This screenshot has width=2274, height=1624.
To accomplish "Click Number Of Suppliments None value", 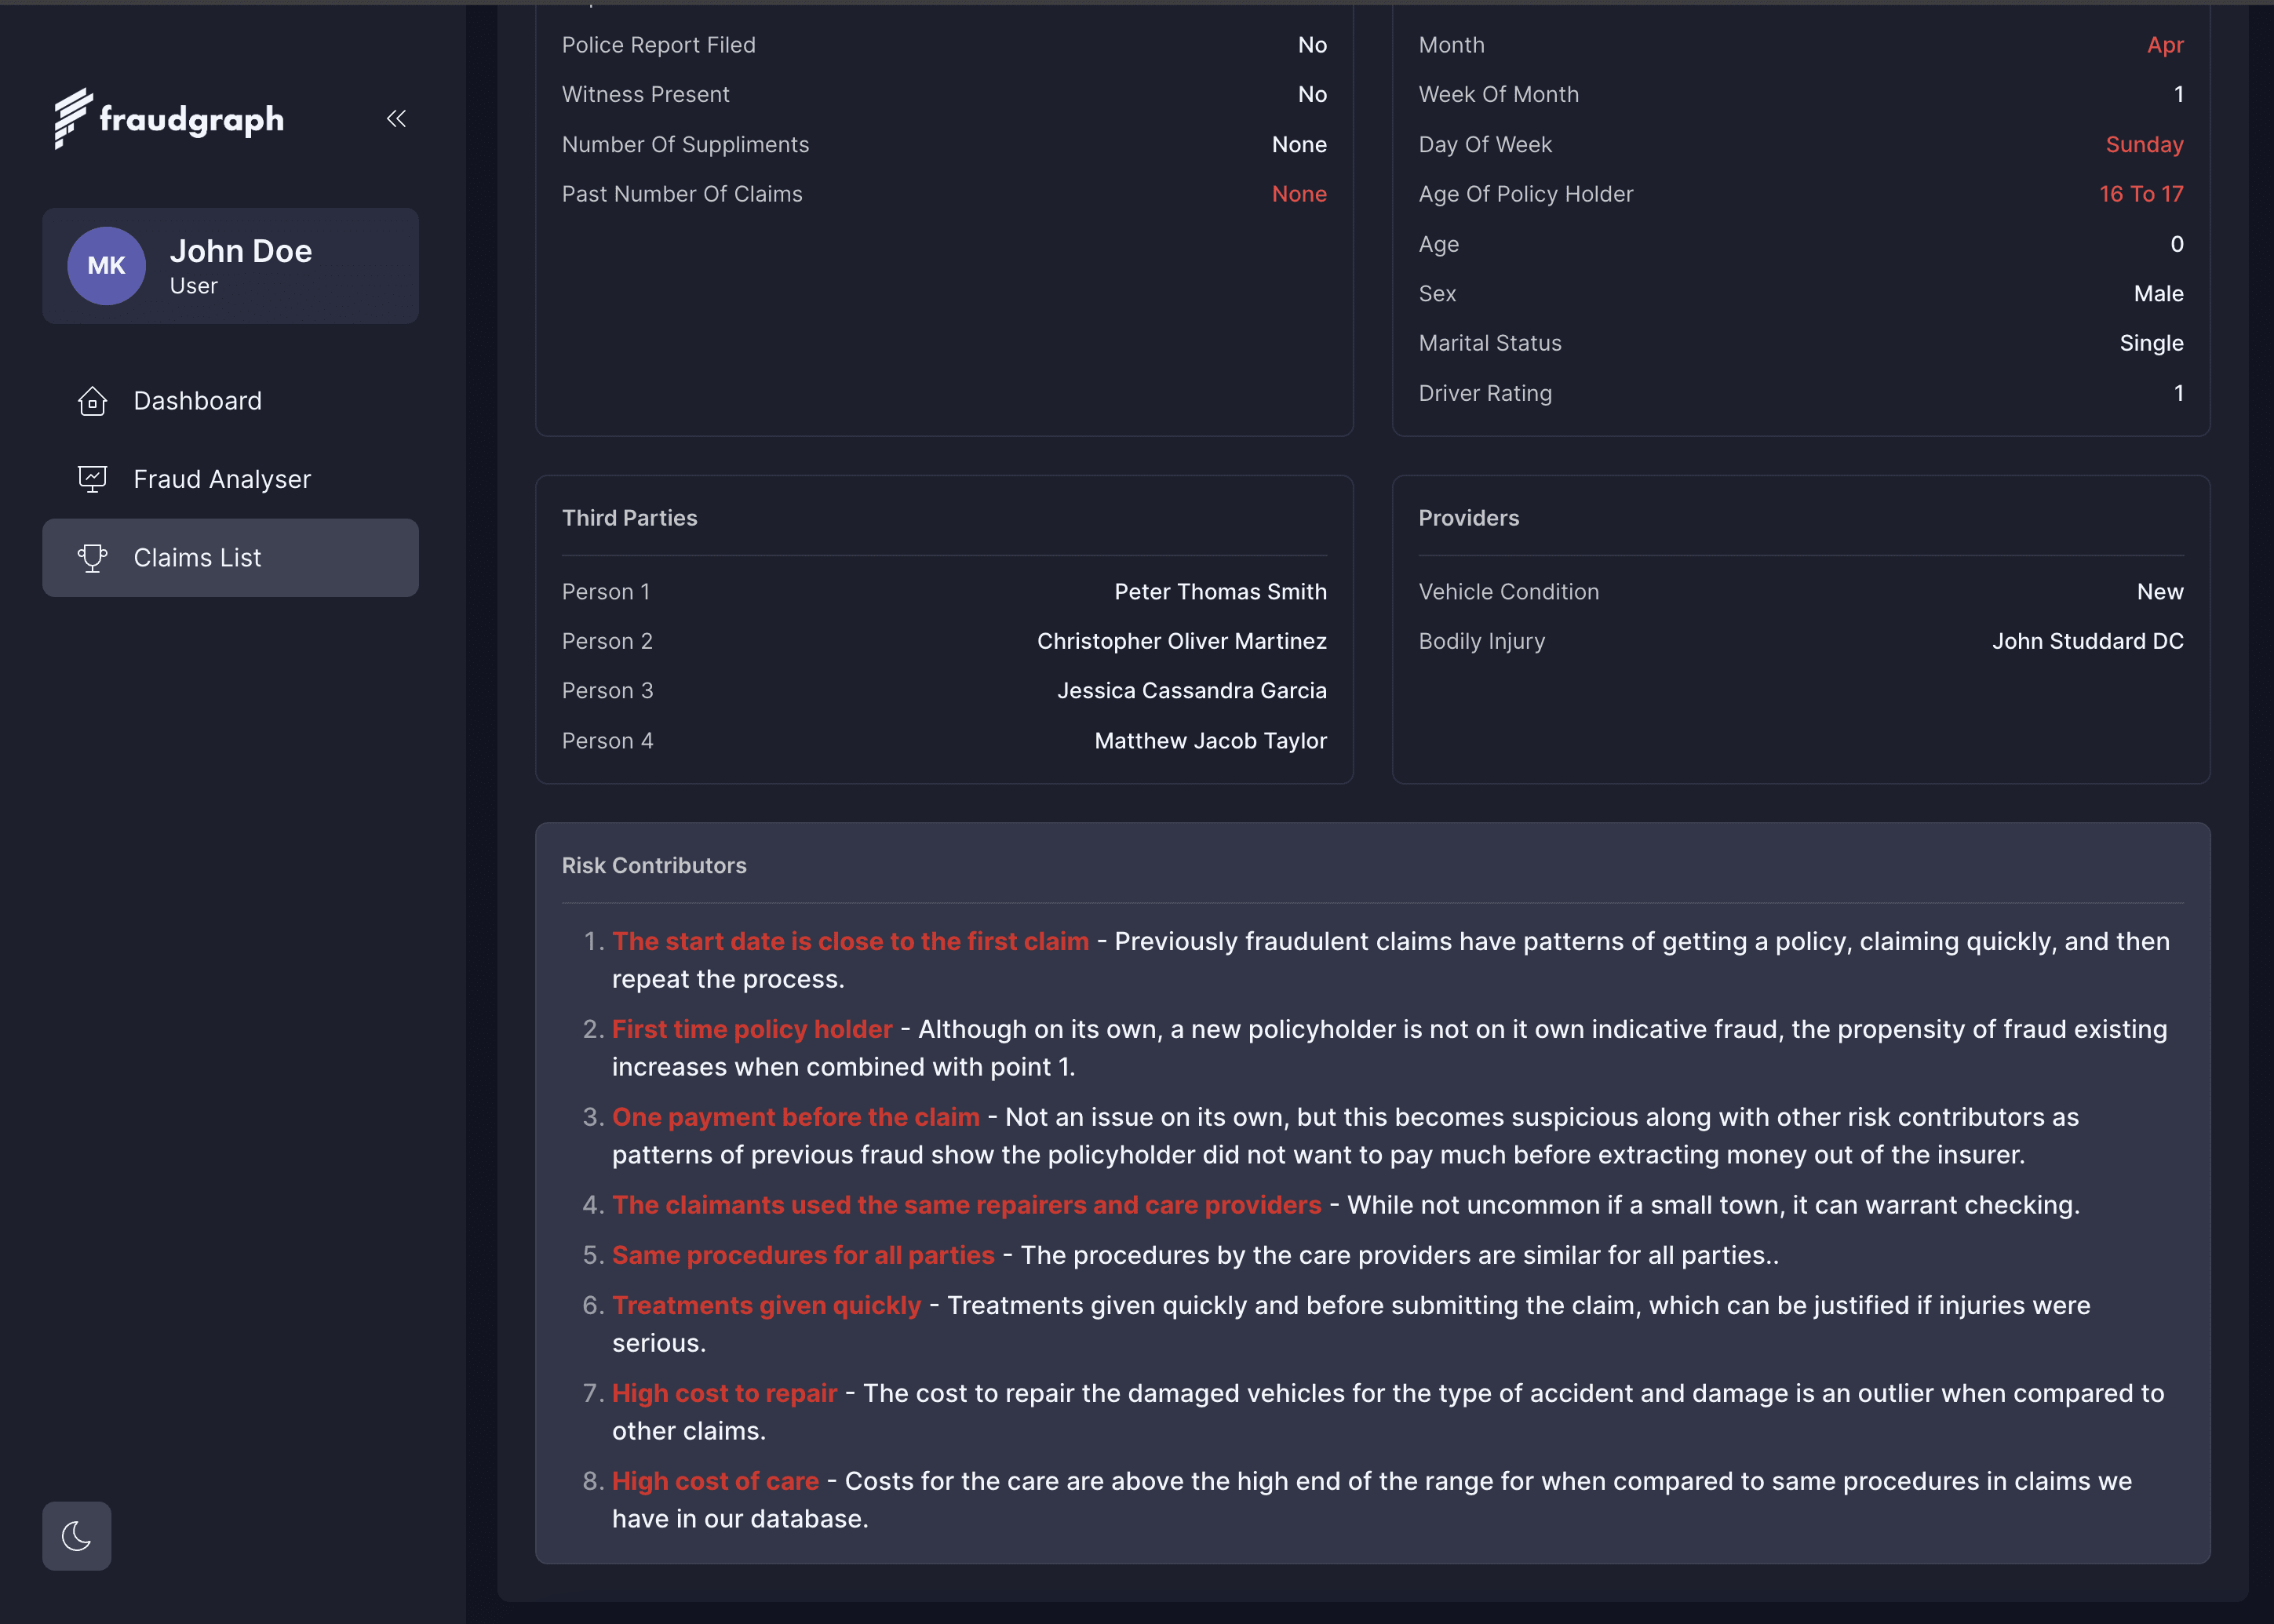I will coord(1299,145).
